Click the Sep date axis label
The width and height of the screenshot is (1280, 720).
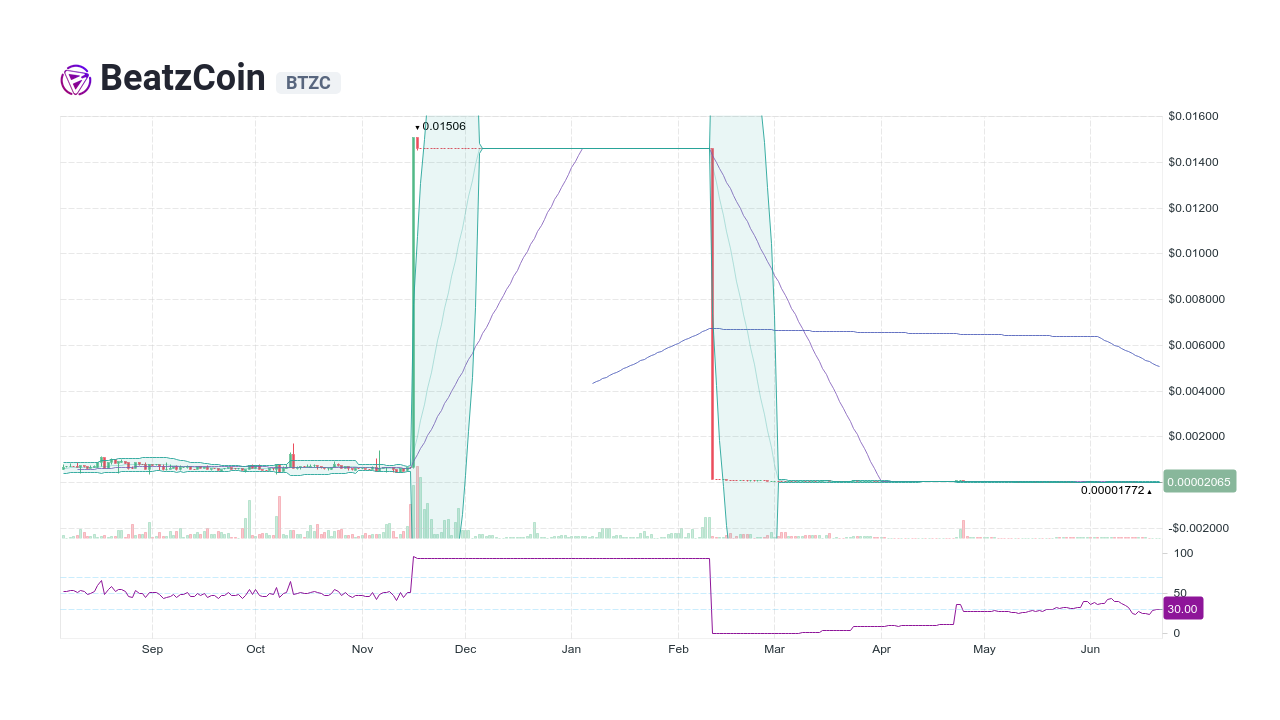coord(152,649)
